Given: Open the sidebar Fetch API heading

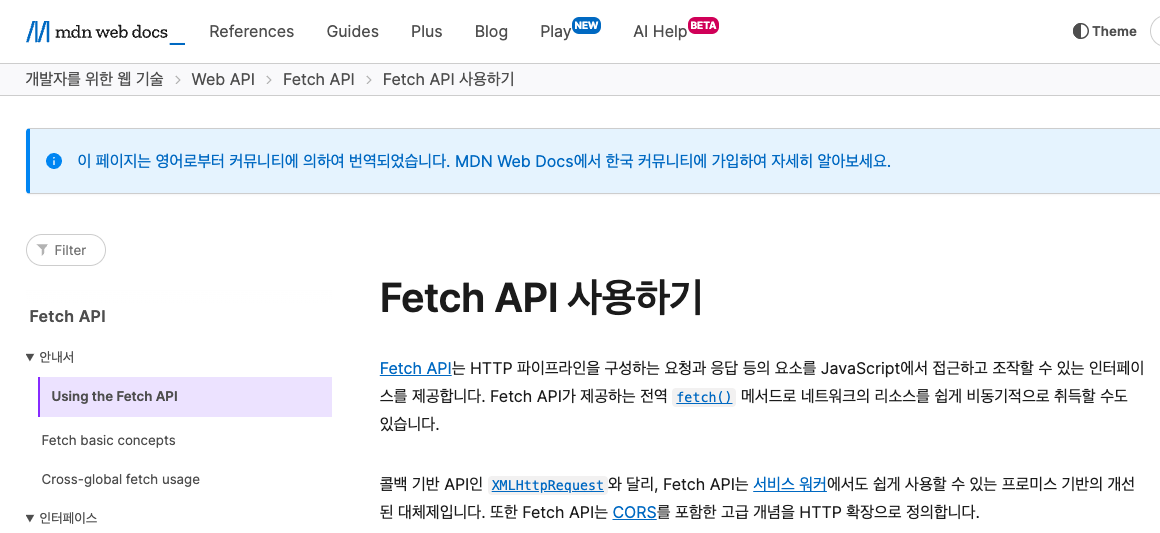Looking at the screenshot, I should pyautogui.click(x=67, y=316).
